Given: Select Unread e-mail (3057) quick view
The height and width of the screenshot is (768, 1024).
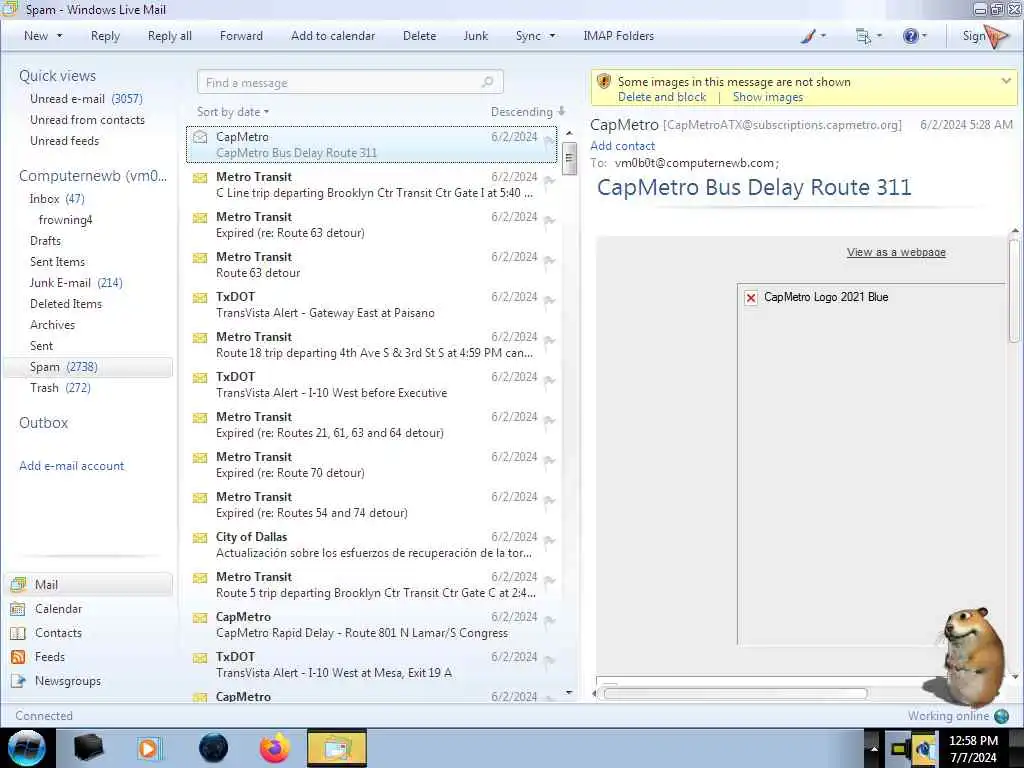Looking at the screenshot, I should coord(86,99).
